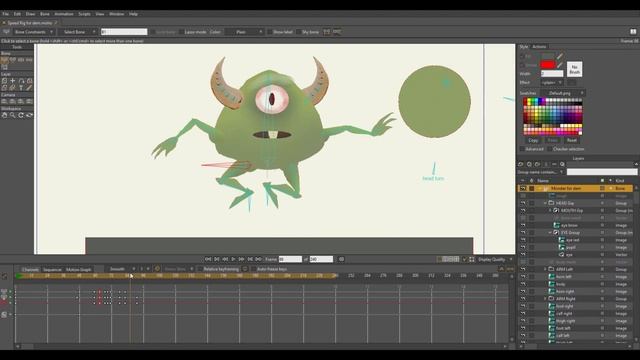The height and width of the screenshot is (360, 640).
Task: Open the Bone Constraints dropdown
Action: pyautogui.click(x=33, y=32)
